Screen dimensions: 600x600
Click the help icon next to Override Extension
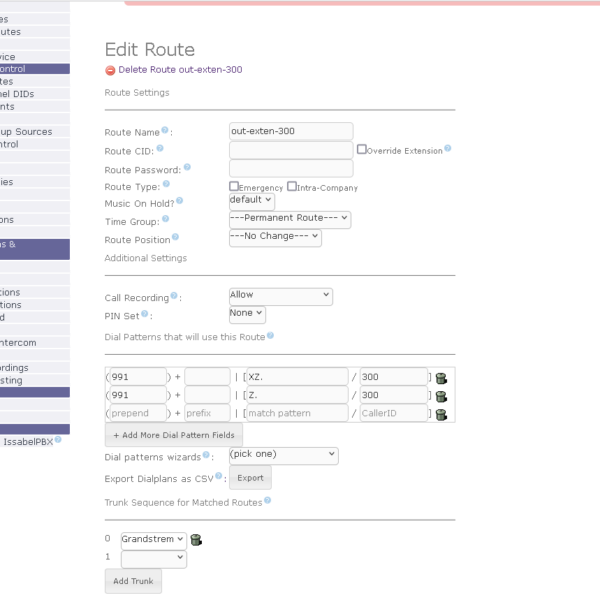tap(448, 149)
